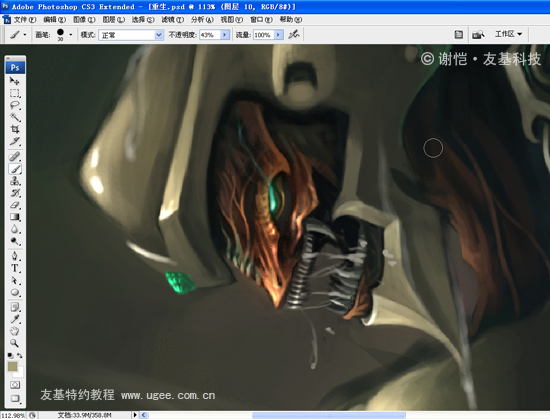
Task: Toggle Quick Mask mode
Action: 15,385
